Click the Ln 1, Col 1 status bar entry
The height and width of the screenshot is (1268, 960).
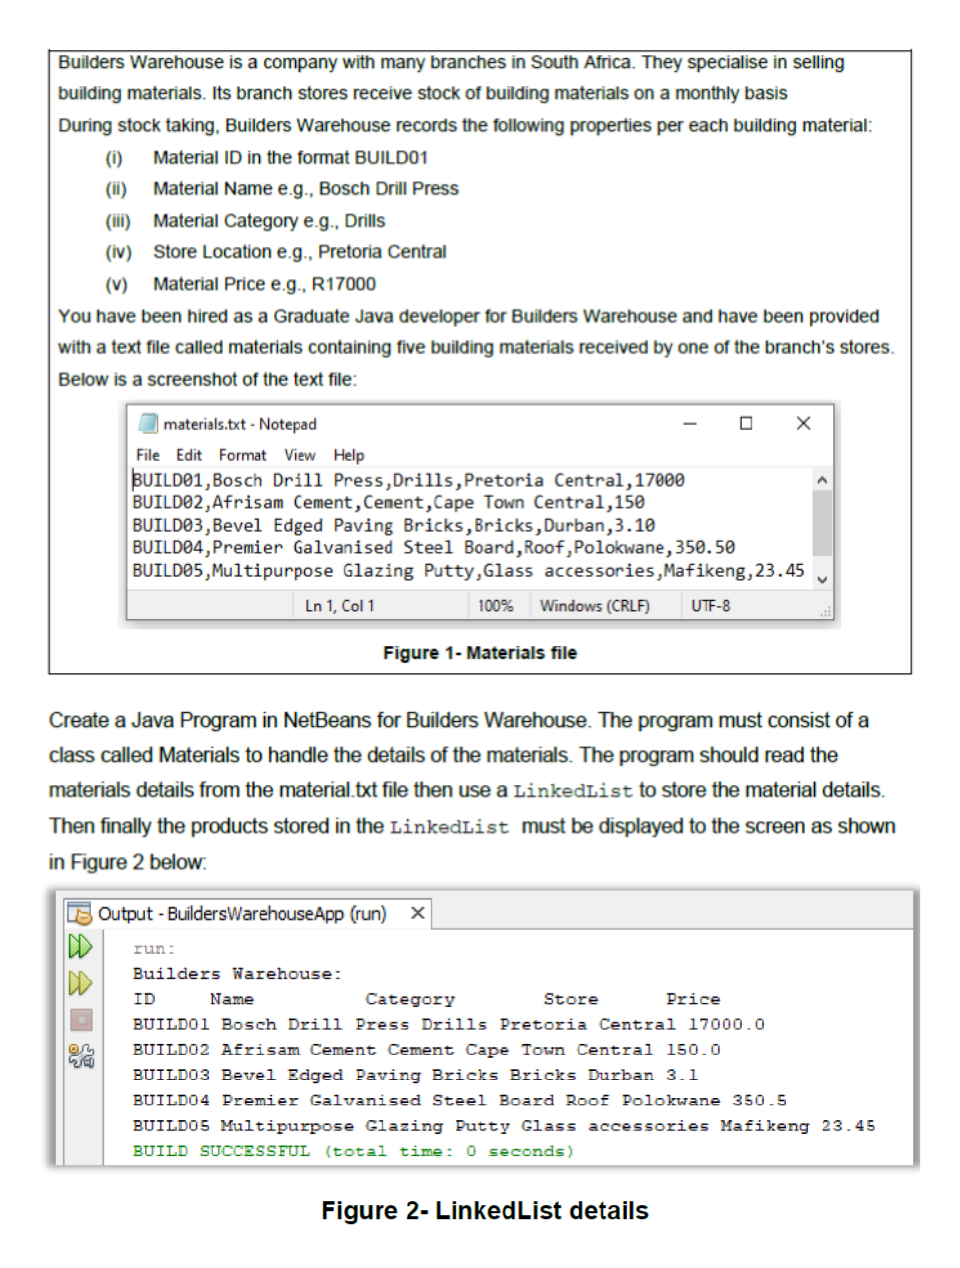tap(340, 606)
